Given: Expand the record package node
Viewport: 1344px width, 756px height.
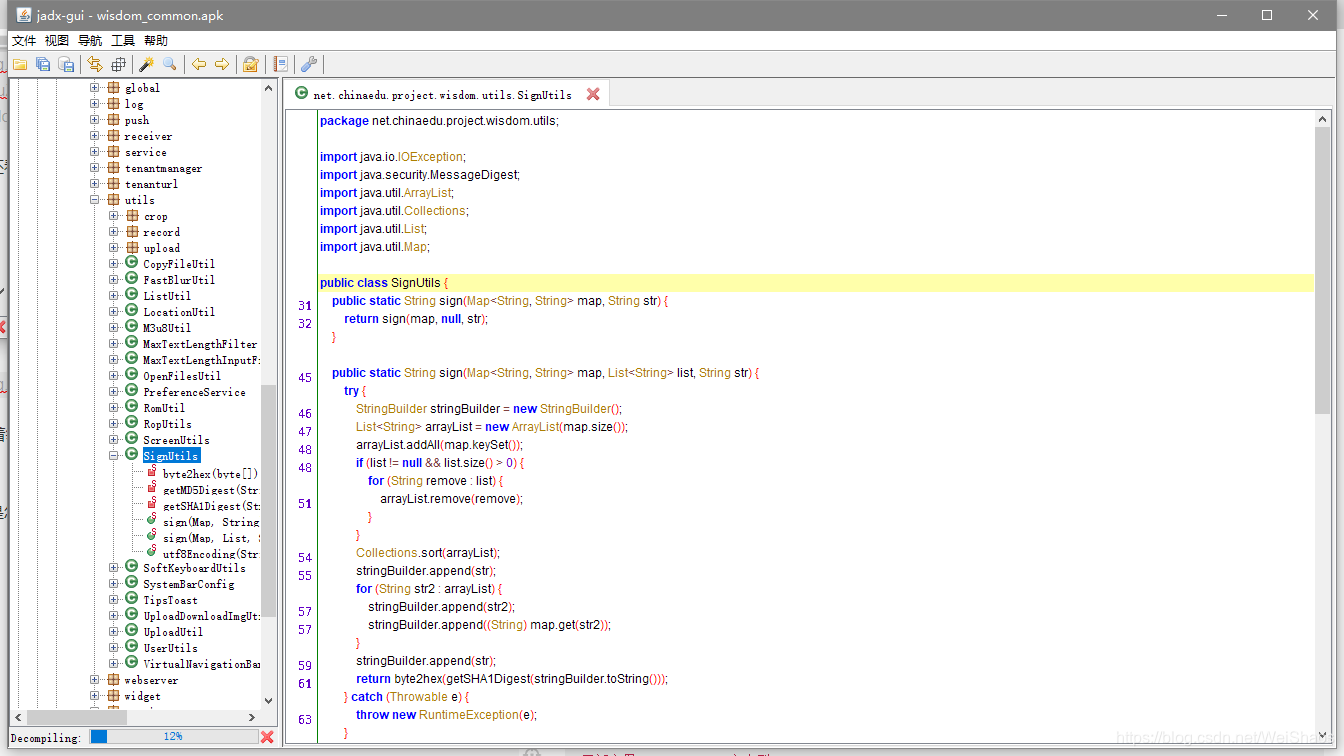Looking at the screenshot, I should point(114,231).
